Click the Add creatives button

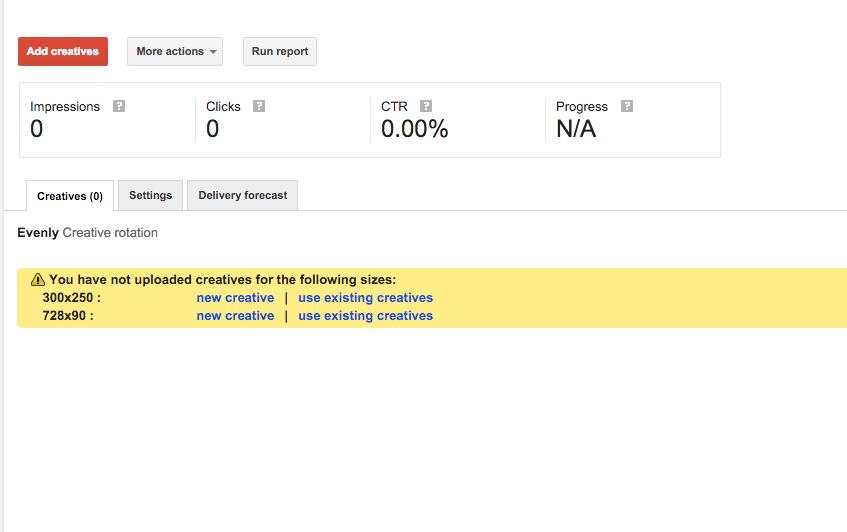(x=63, y=52)
